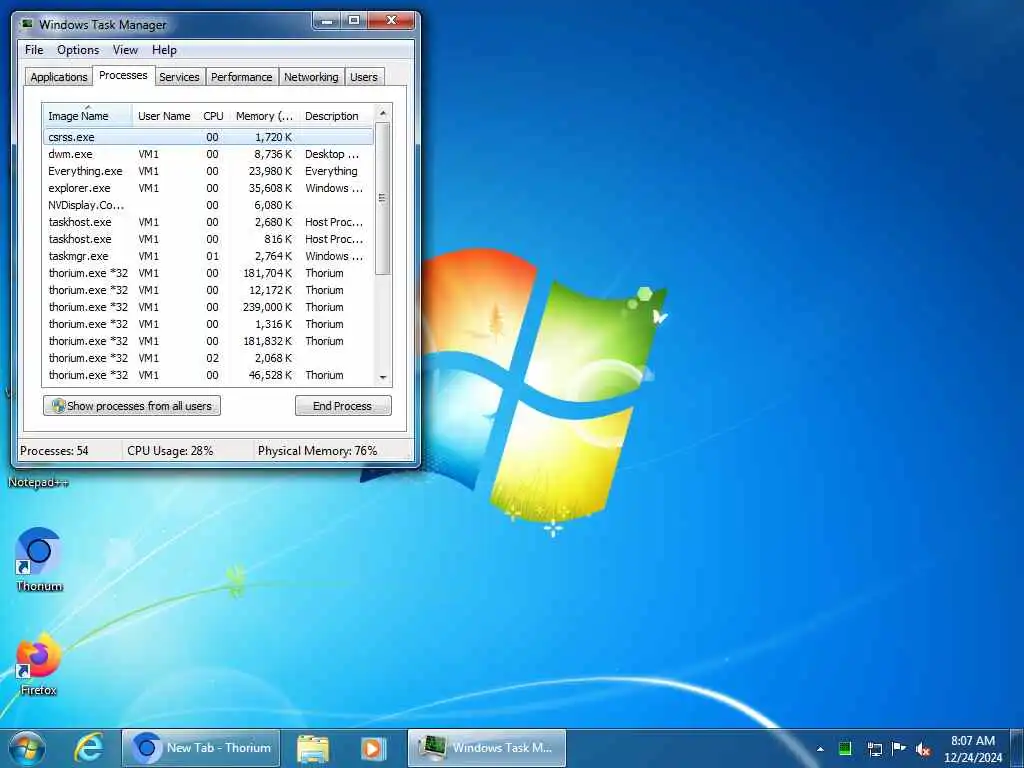Screen dimensions: 1024x768
Task: Sort by the CPU column header
Action: point(213,116)
